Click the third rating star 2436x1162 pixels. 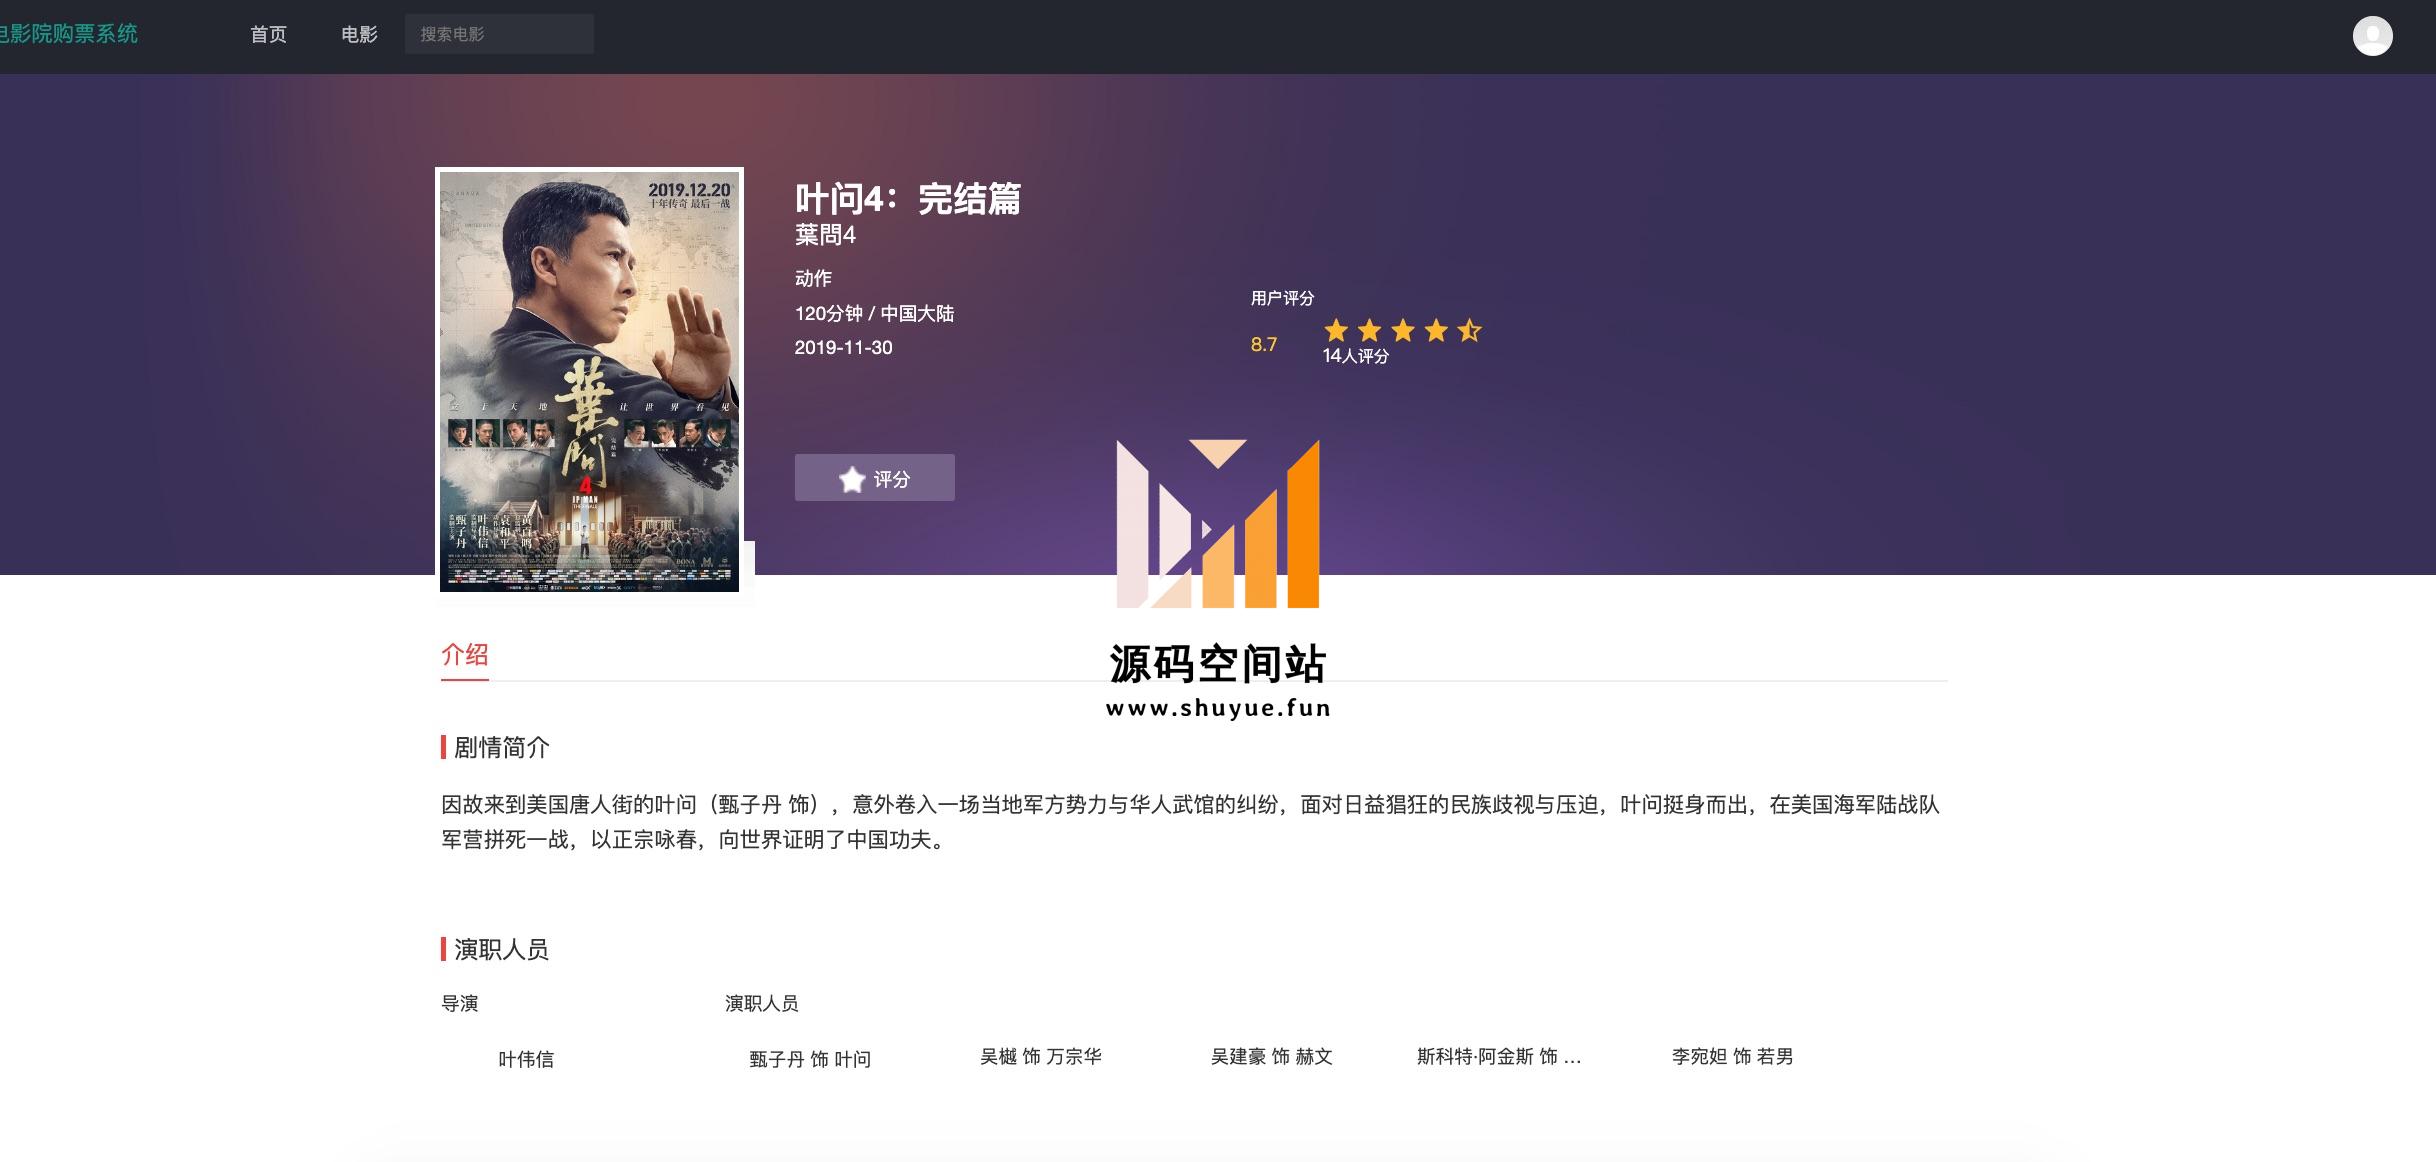[1403, 330]
